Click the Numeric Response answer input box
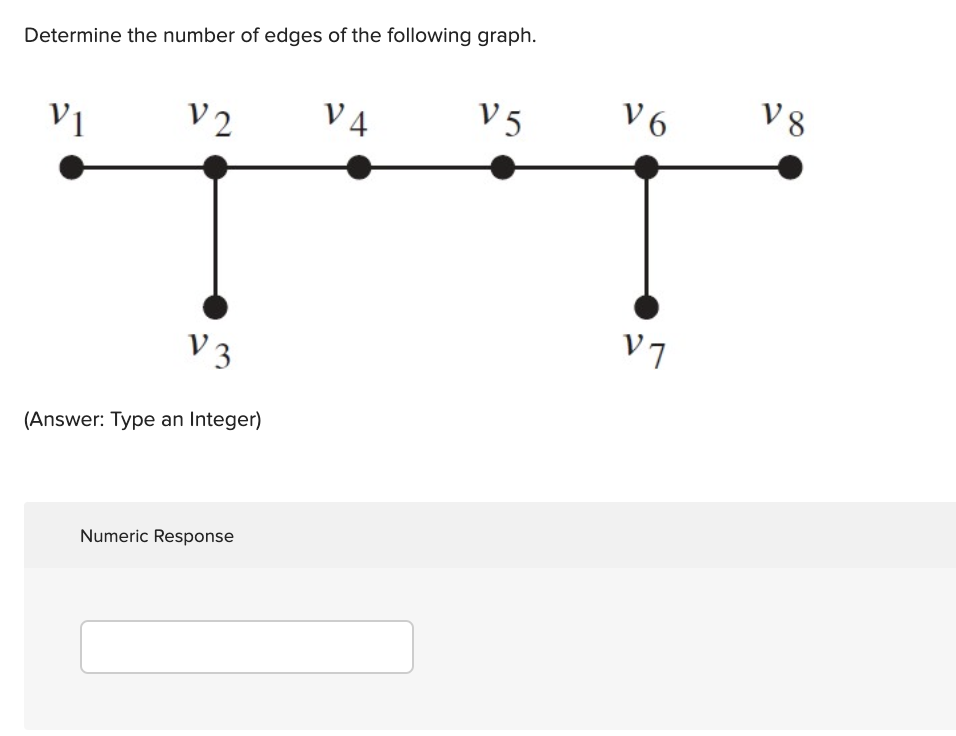956x736 pixels. coord(247,646)
